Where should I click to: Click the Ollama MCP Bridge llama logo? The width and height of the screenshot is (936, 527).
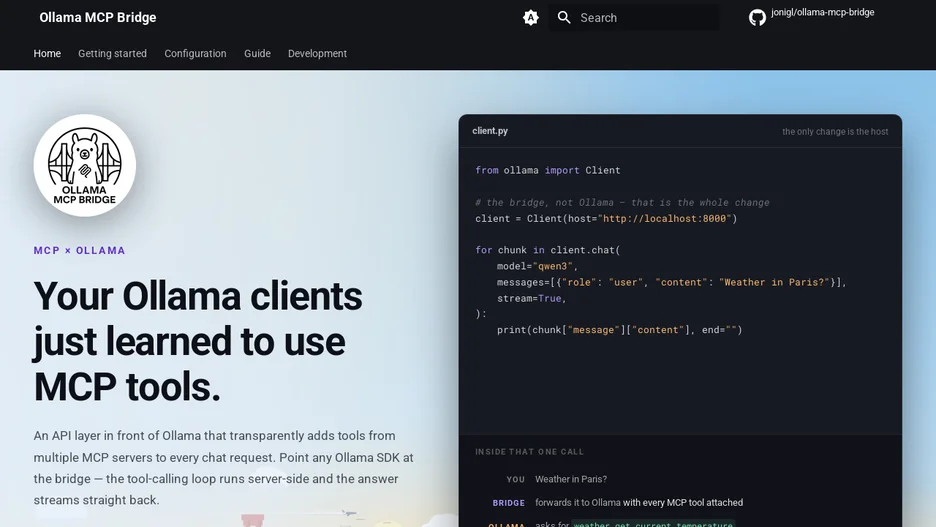coord(85,165)
